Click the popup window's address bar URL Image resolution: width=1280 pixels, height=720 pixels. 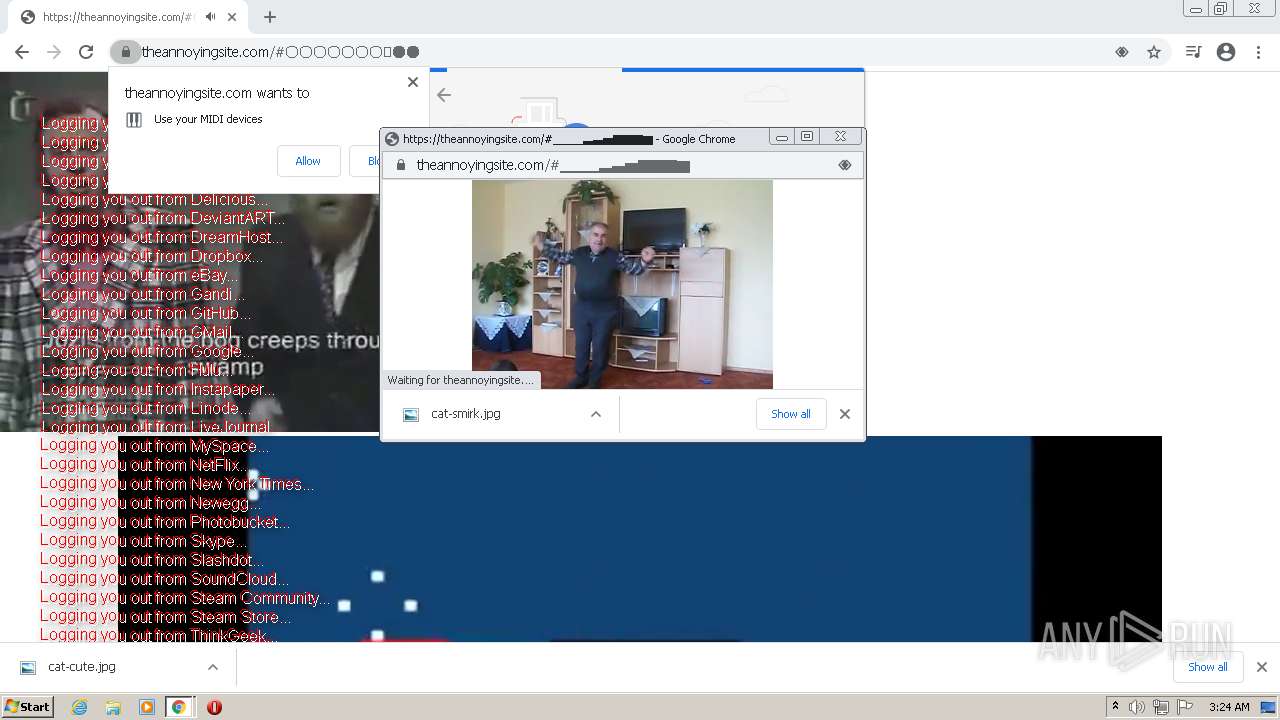pyautogui.click(x=553, y=165)
